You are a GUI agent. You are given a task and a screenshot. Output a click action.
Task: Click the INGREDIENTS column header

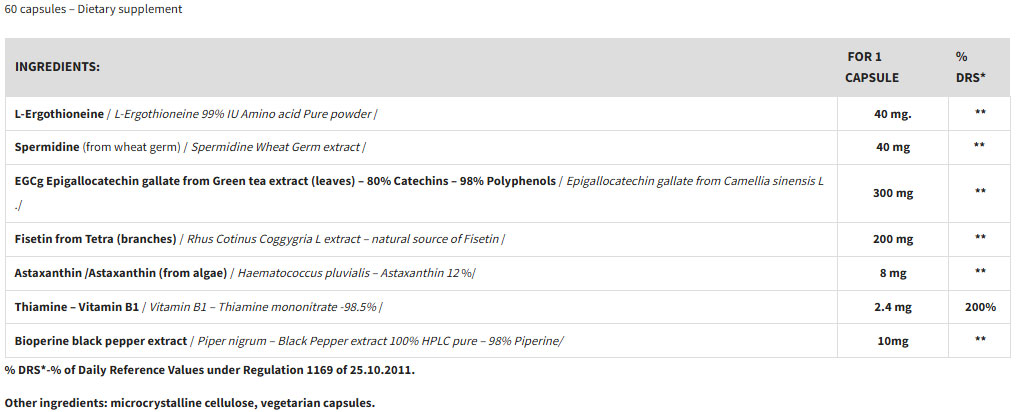click(57, 67)
